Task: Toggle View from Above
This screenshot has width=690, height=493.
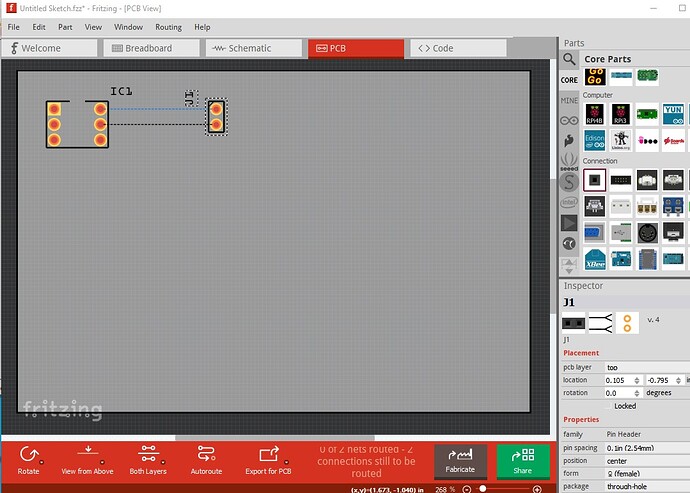Action: tap(87, 460)
